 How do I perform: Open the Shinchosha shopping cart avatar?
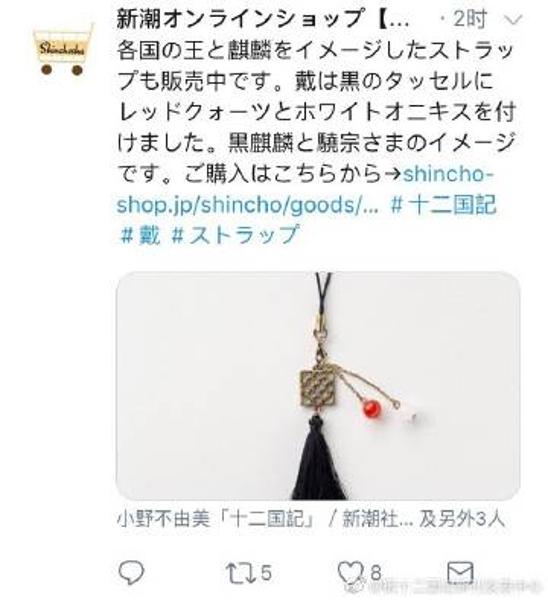pyautogui.click(x=62, y=49)
